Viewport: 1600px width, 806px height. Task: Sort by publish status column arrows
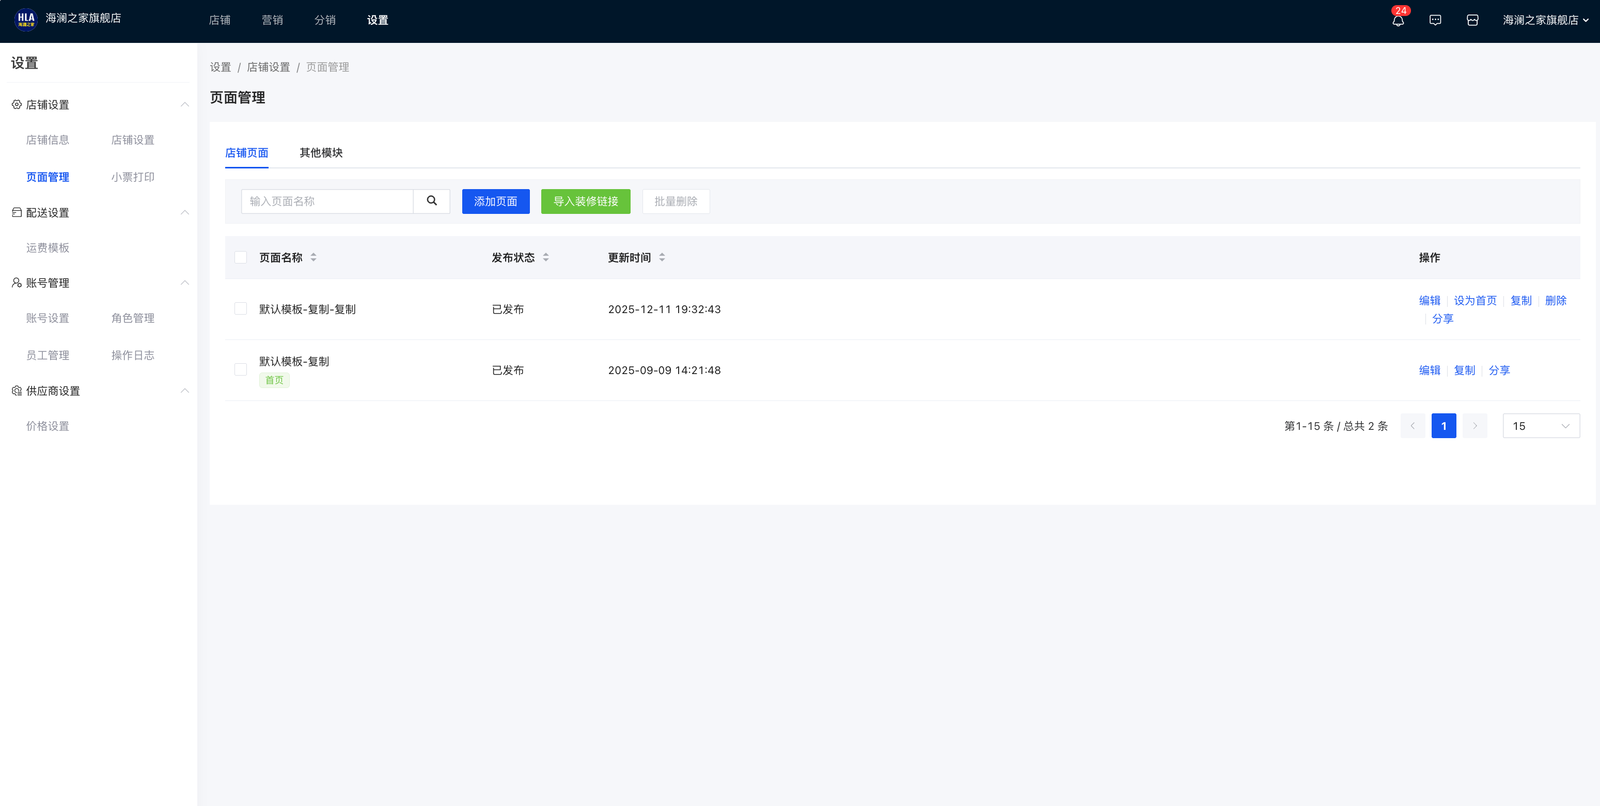click(546, 257)
